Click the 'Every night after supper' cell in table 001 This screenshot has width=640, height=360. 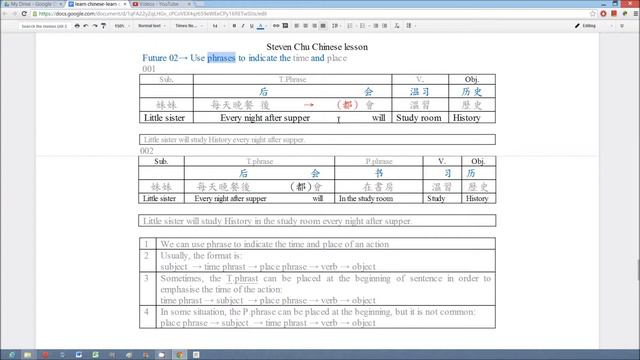(x=292, y=118)
